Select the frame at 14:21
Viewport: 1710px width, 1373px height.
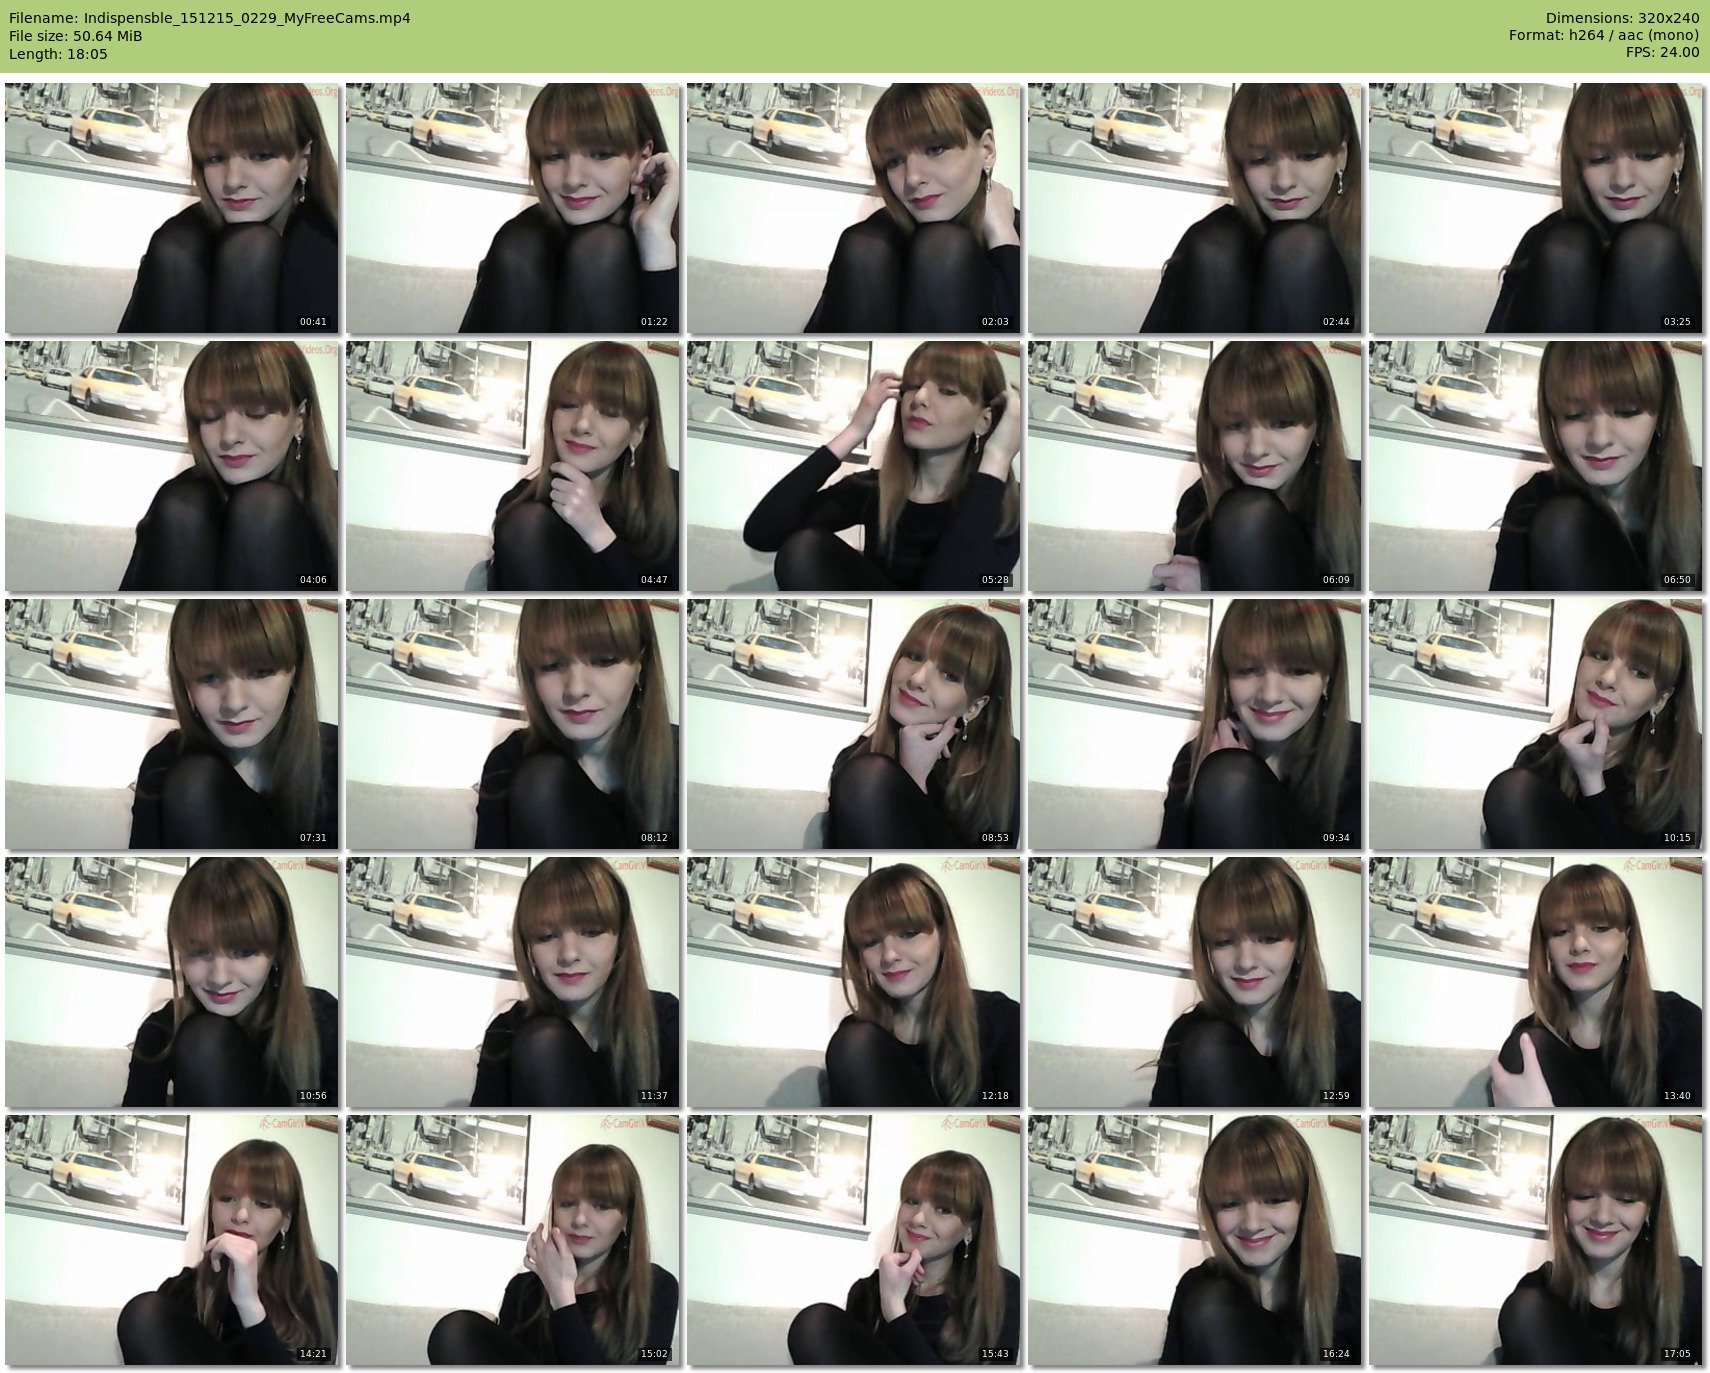pyautogui.click(x=172, y=1240)
